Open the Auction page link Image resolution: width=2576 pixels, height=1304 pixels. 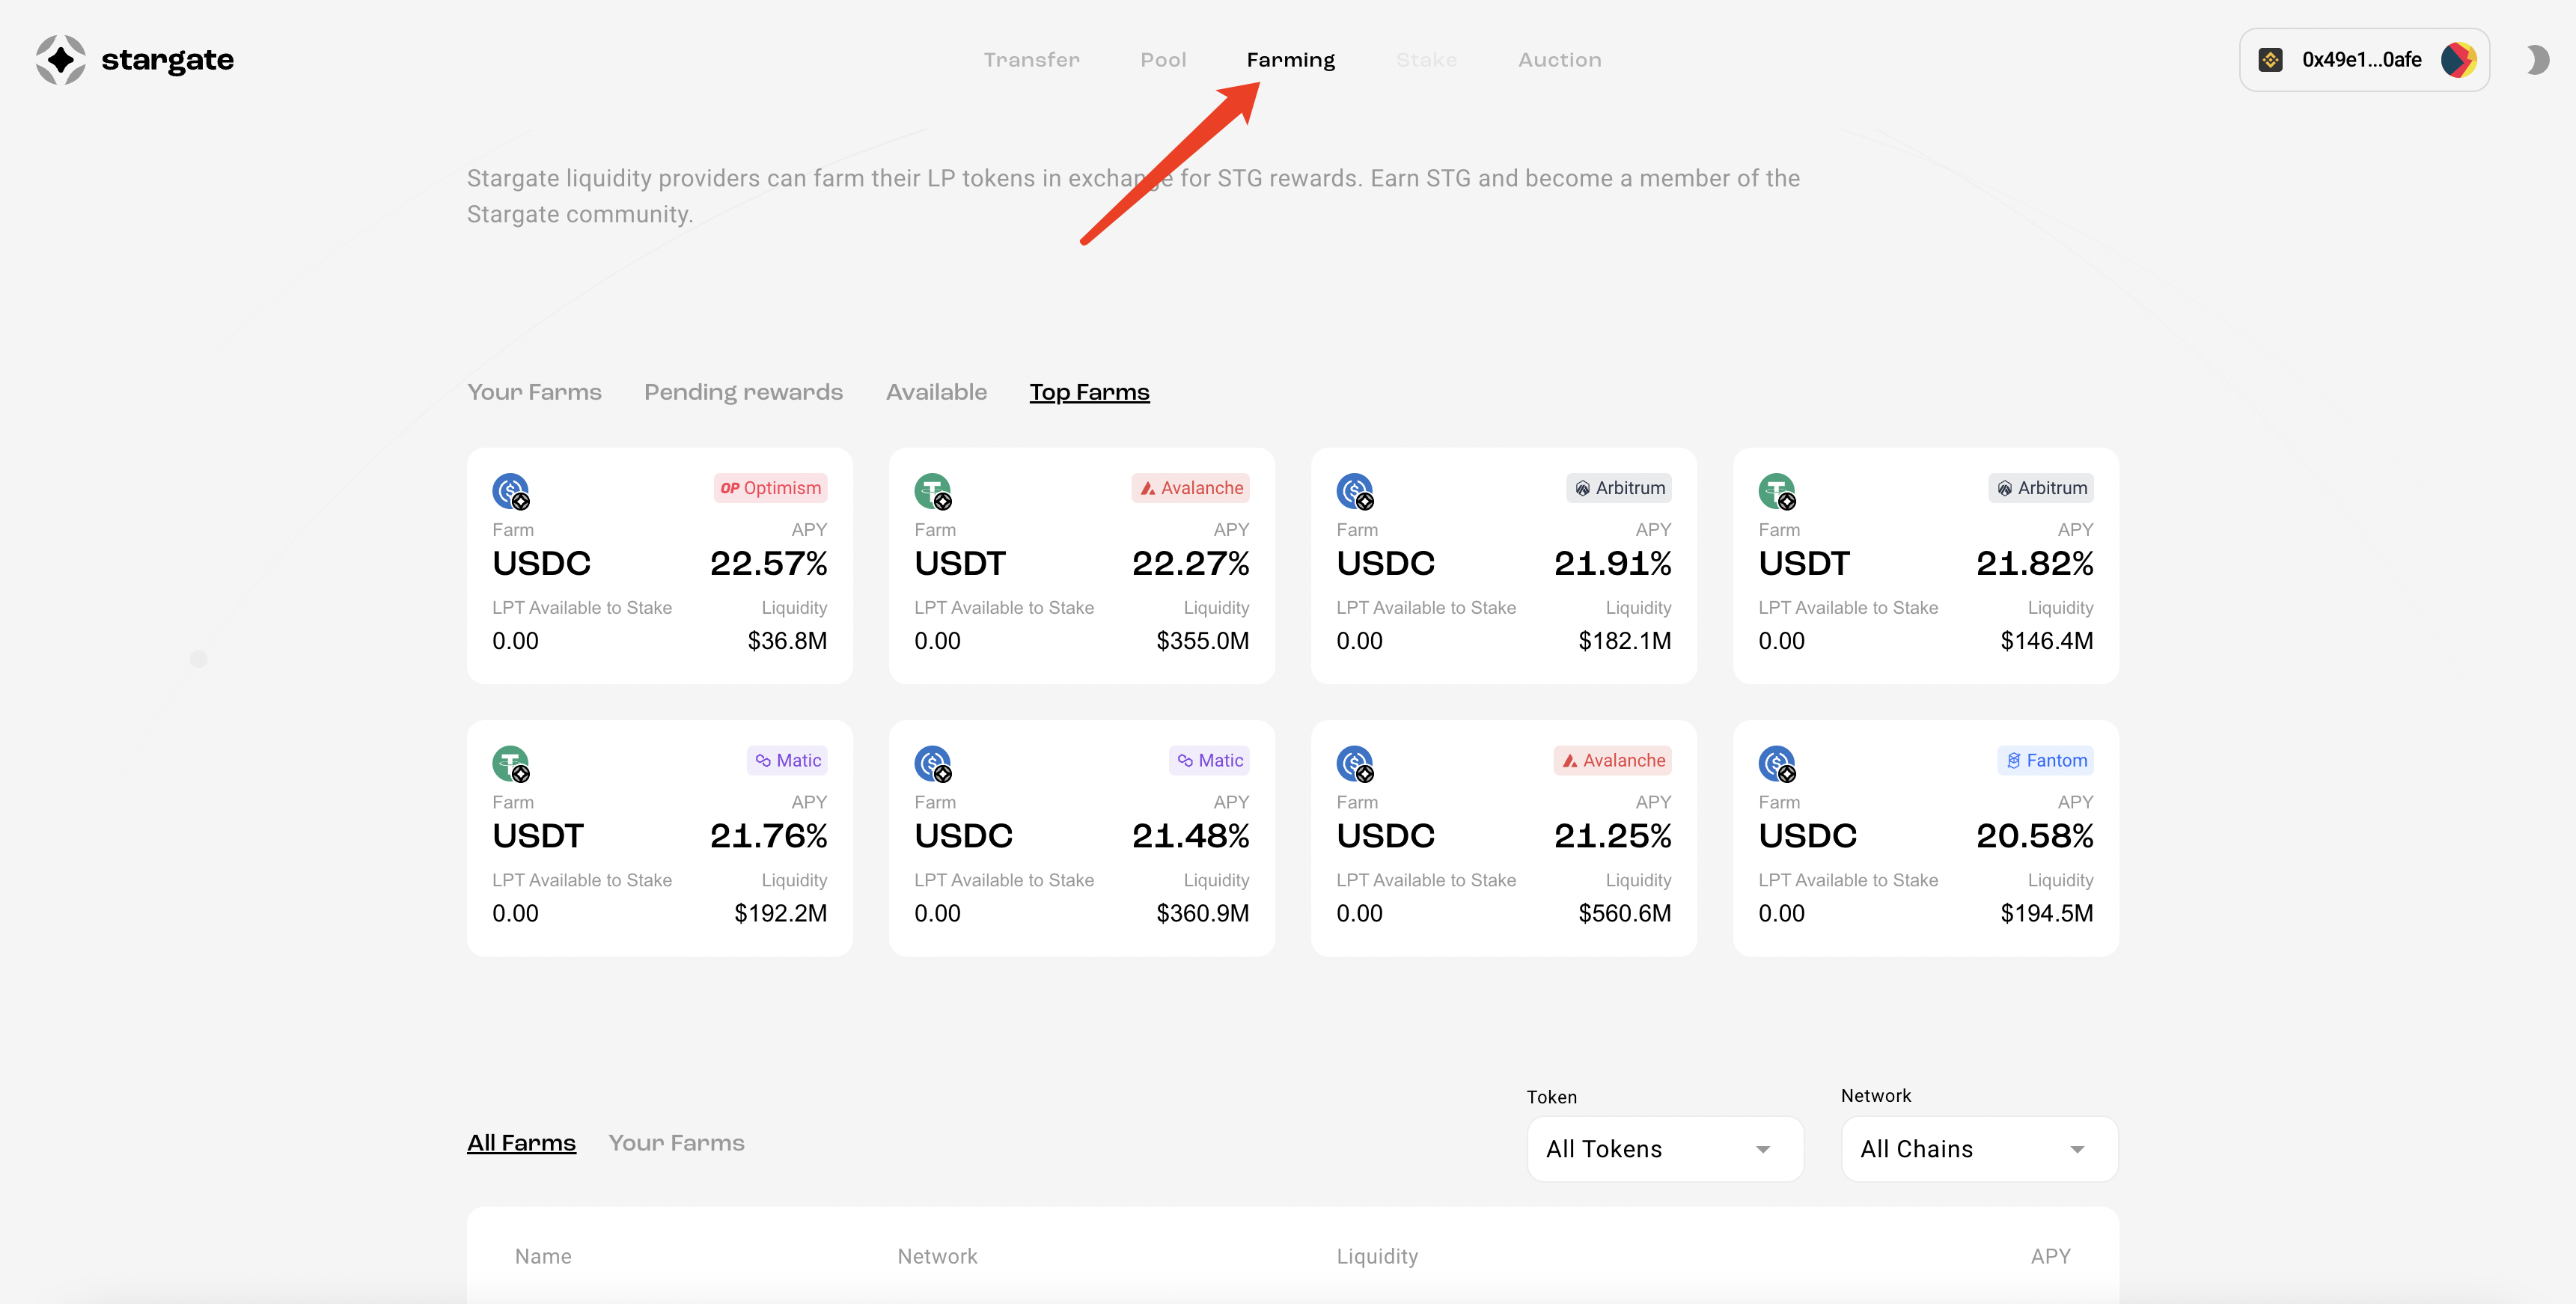[1559, 60]
